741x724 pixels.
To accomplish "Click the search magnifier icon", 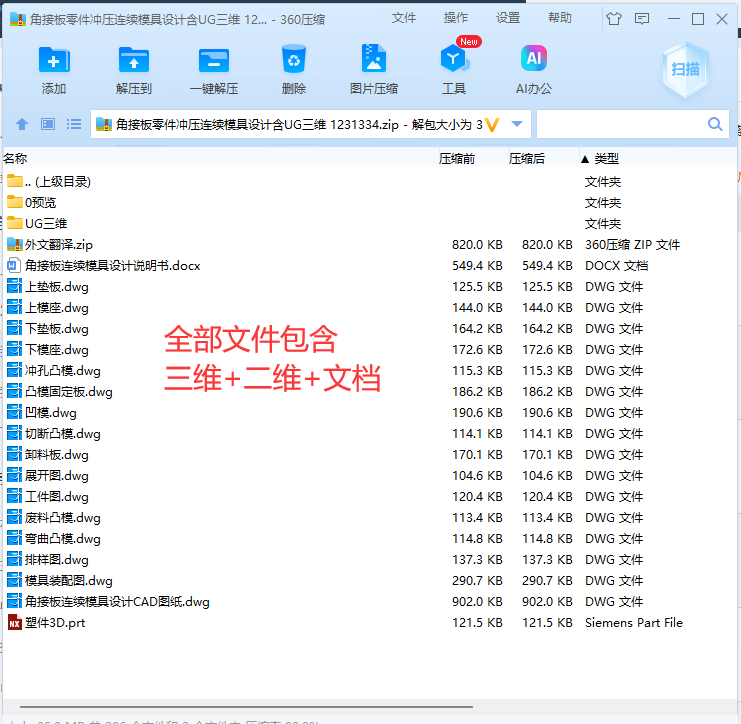I will (715, 124).
